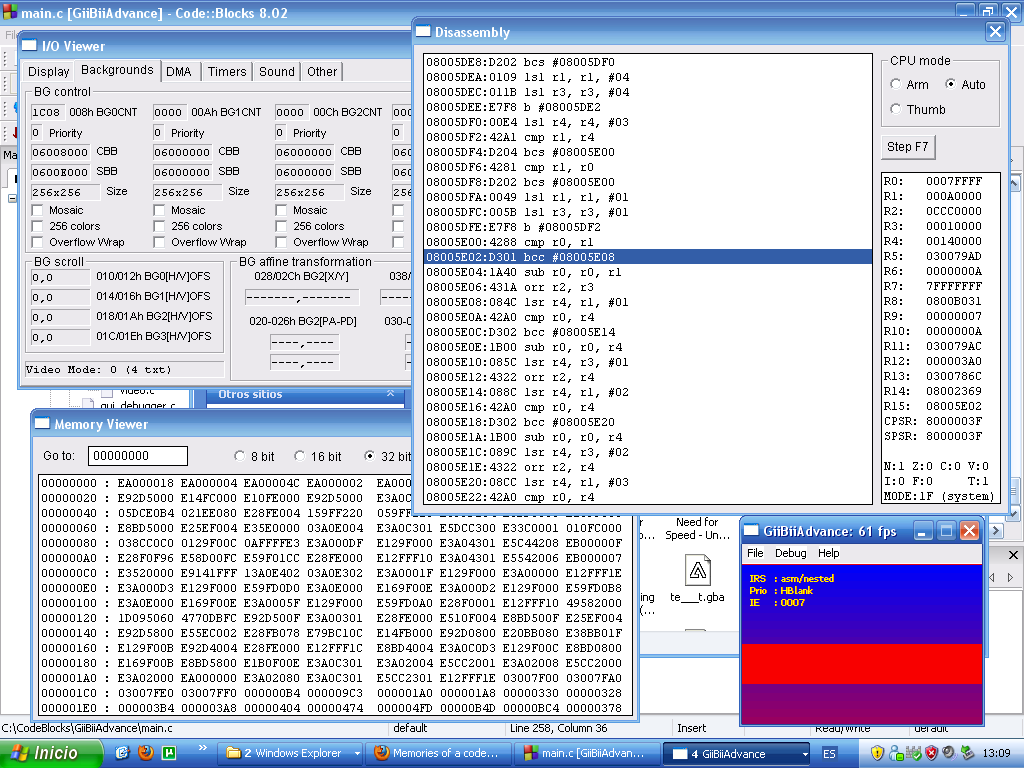Choose 8 bit view in Memory Viewer
Image resolution: width=1024 pixels, height=768 pixels.
[x=240, y=456]
